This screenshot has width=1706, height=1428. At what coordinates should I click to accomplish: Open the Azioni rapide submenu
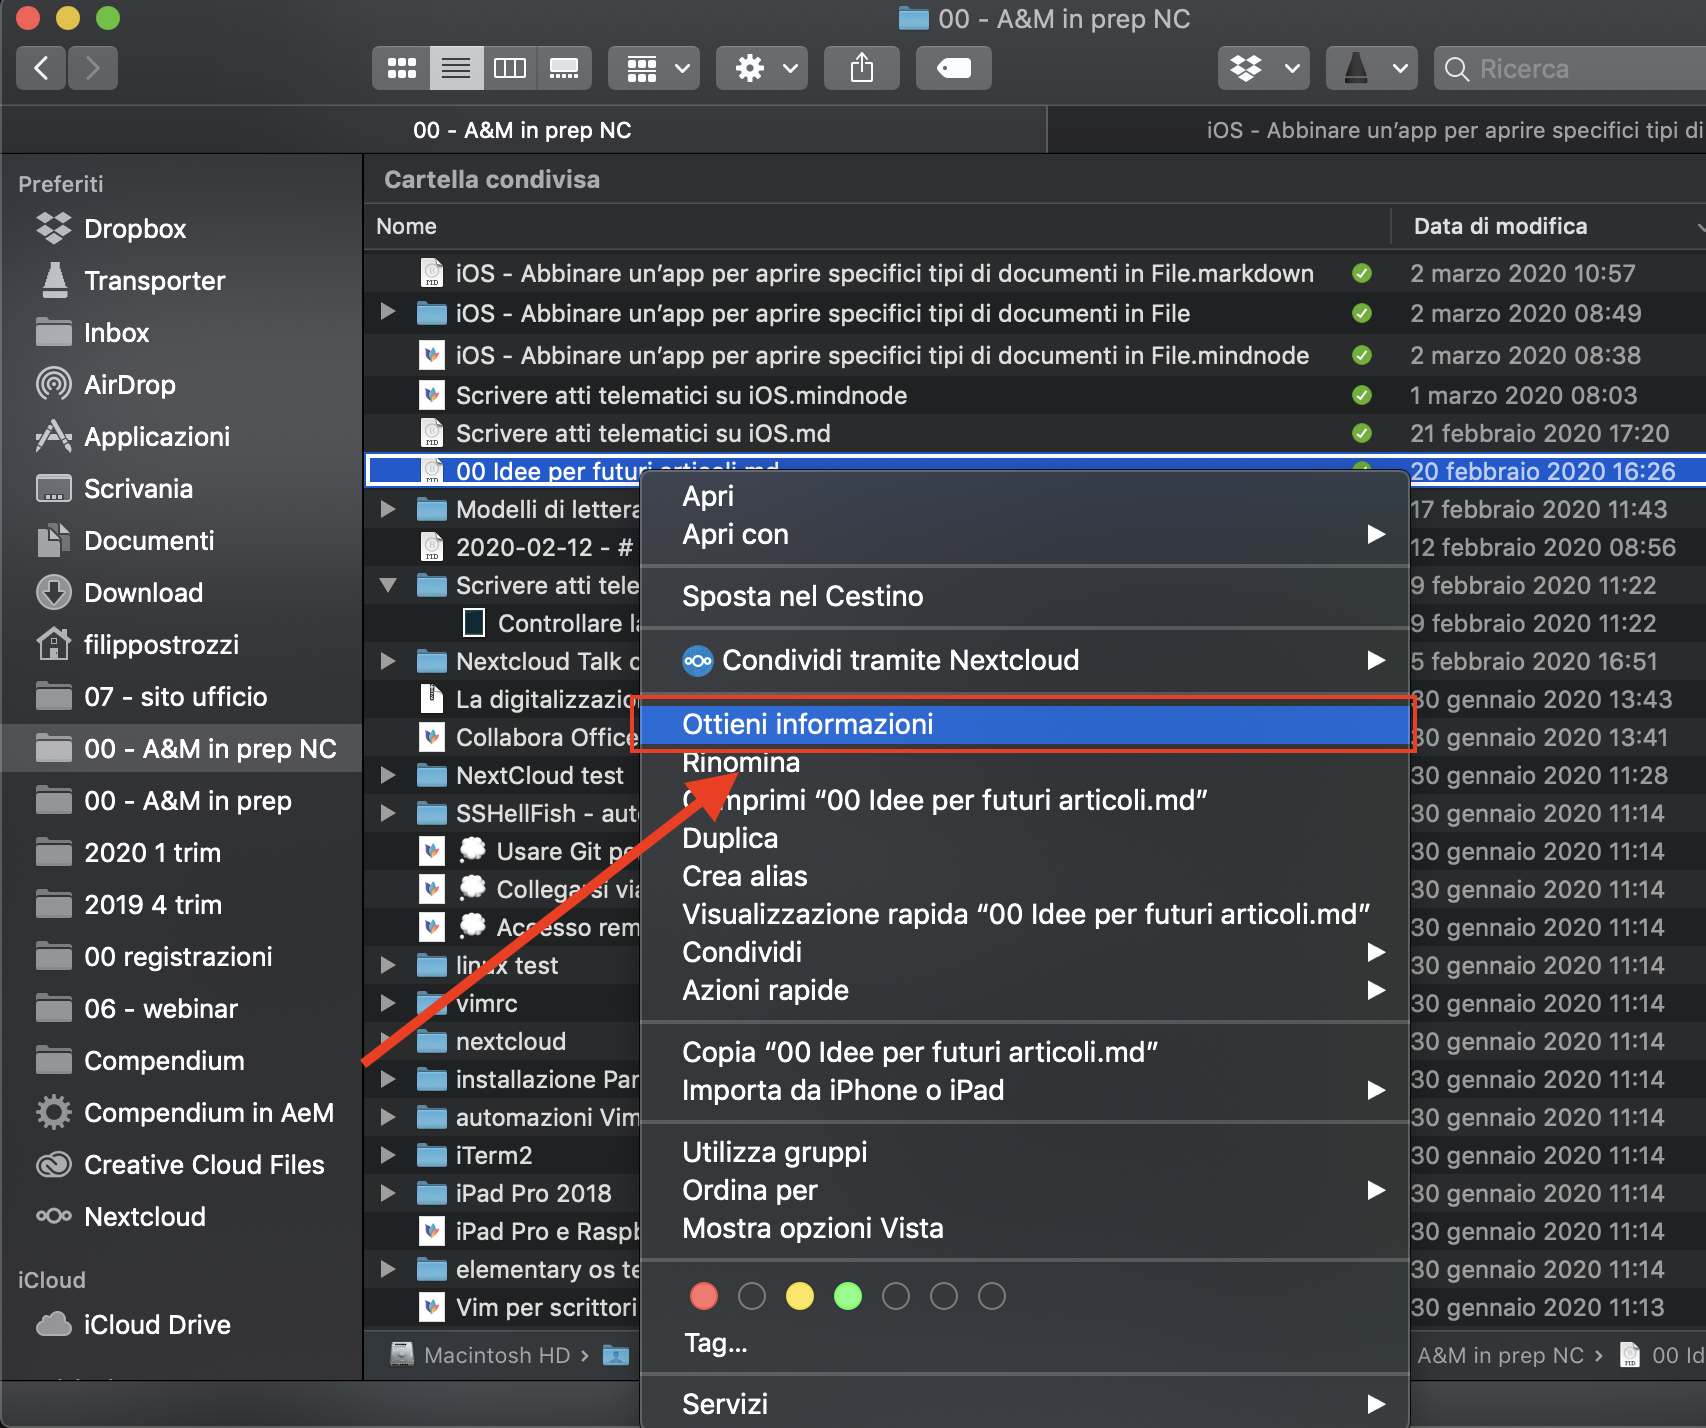pyautogui.click(x=1024, y=990)
